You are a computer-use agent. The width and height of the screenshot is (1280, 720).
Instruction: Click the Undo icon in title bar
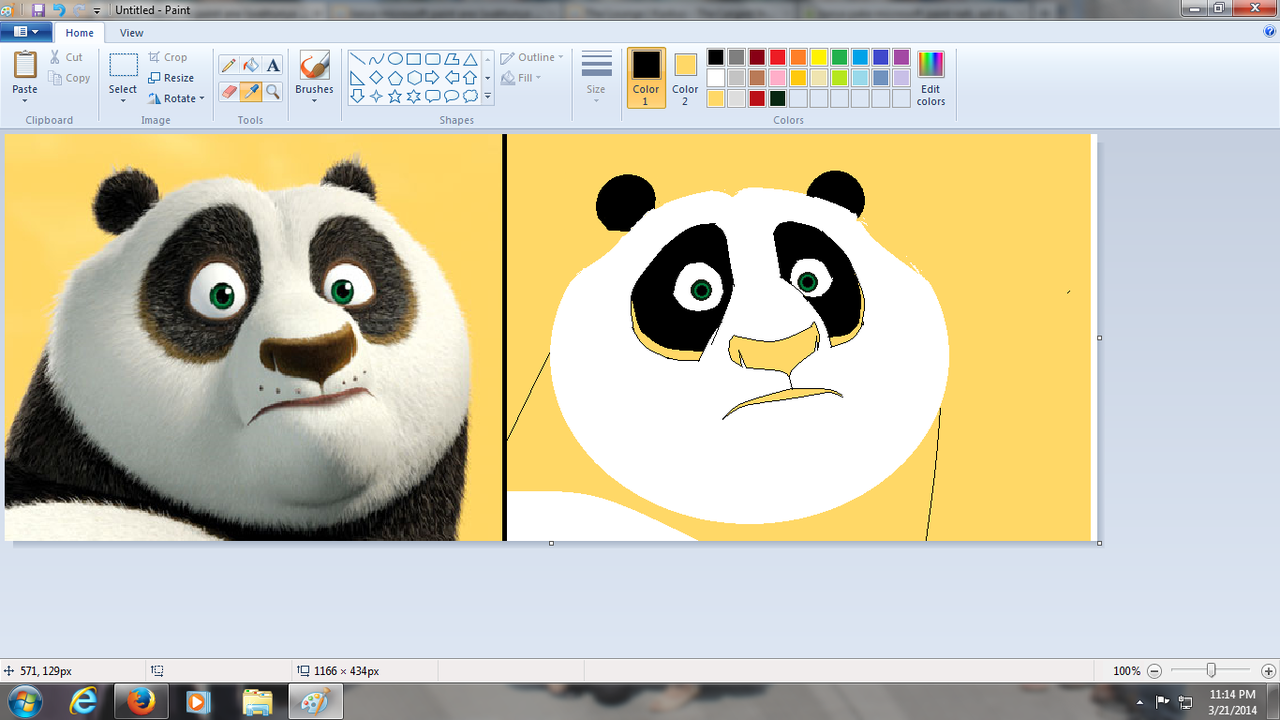click(58, 10)
